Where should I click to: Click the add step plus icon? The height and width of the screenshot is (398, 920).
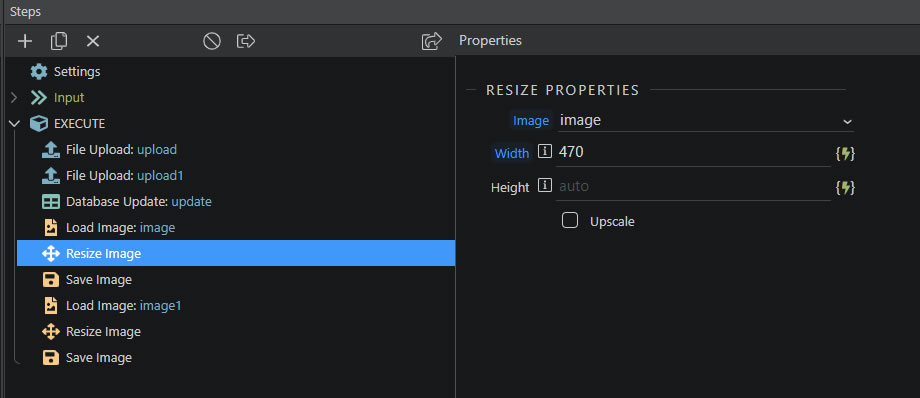click(25, 41)
